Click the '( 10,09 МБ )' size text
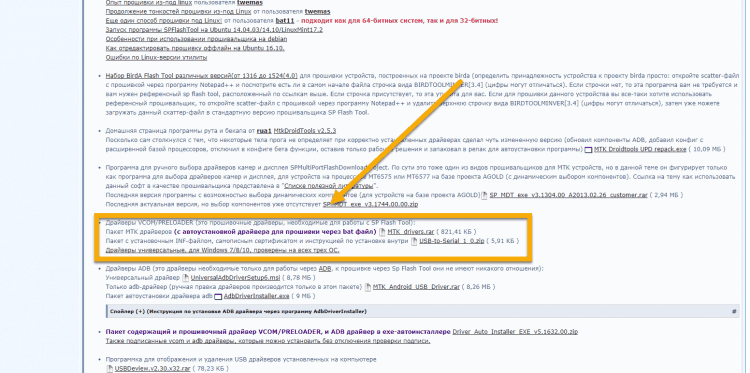Image resolution: width=750 pixels, height=373 pixels. [x=707, y=150]
